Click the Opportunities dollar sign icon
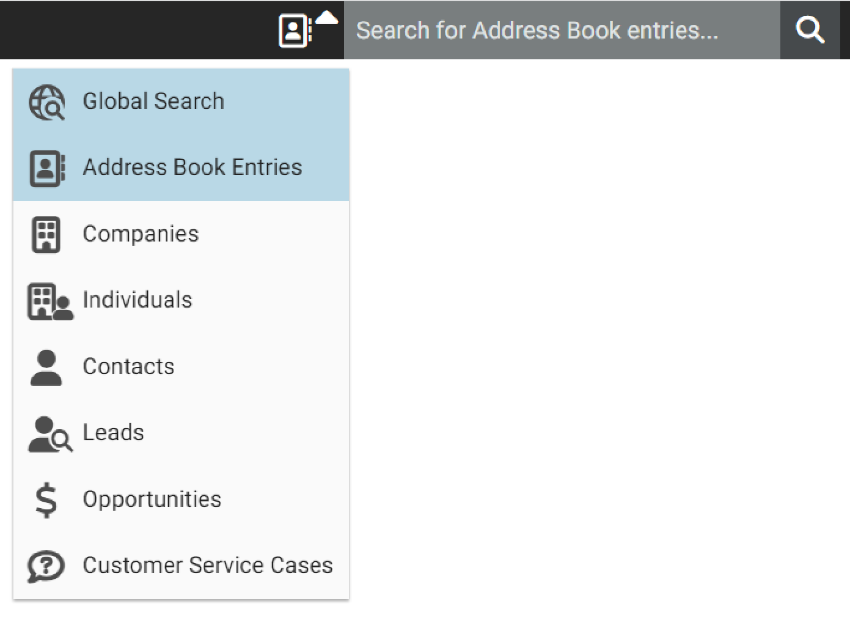850x620 pixels. tap(46, 499)
